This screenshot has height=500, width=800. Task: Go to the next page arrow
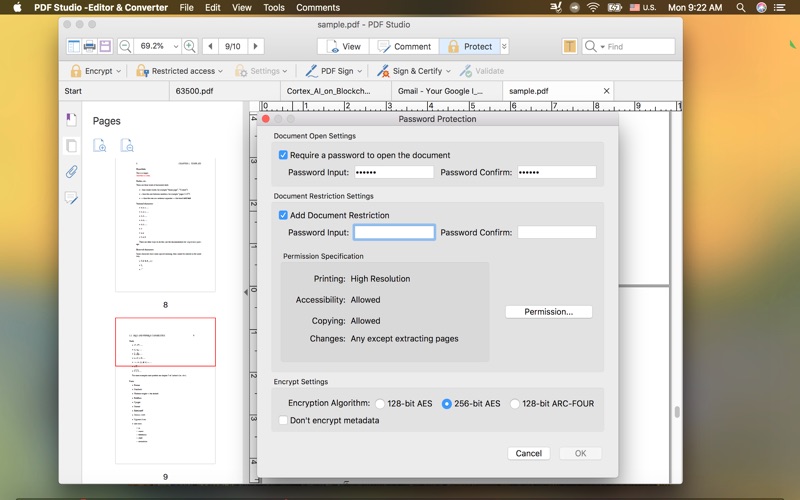256,46
